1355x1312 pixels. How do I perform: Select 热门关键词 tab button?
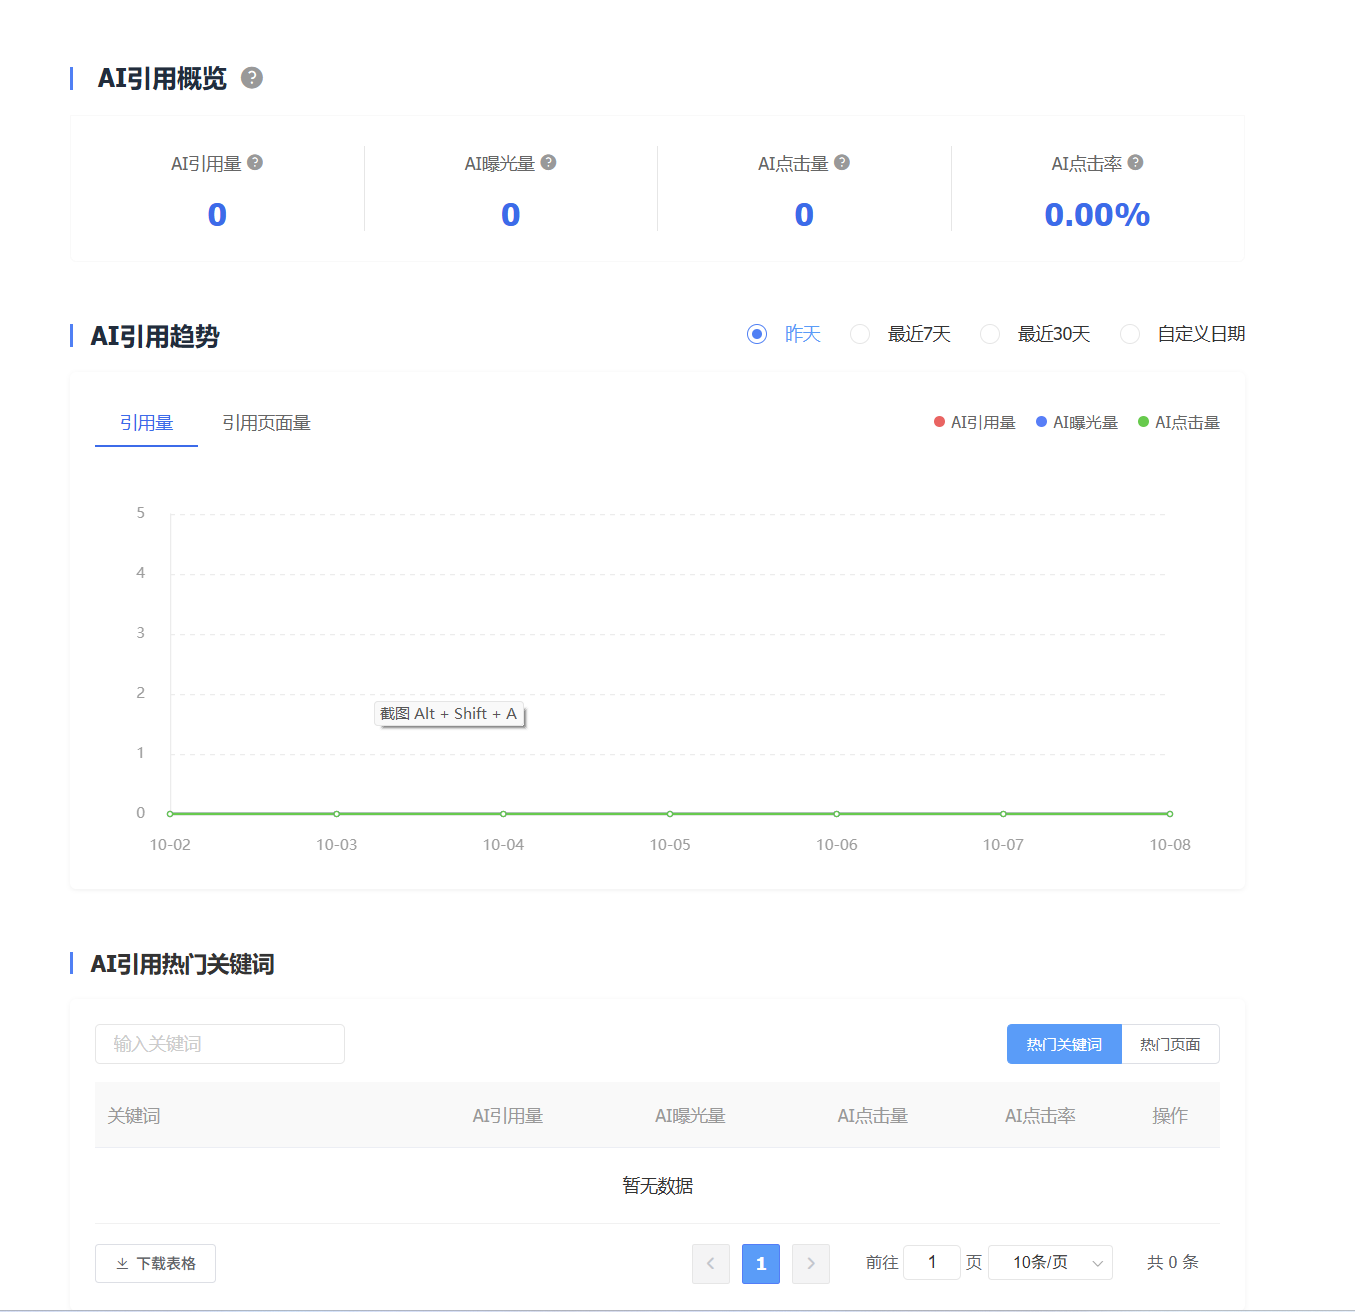pos(1064,1044)
